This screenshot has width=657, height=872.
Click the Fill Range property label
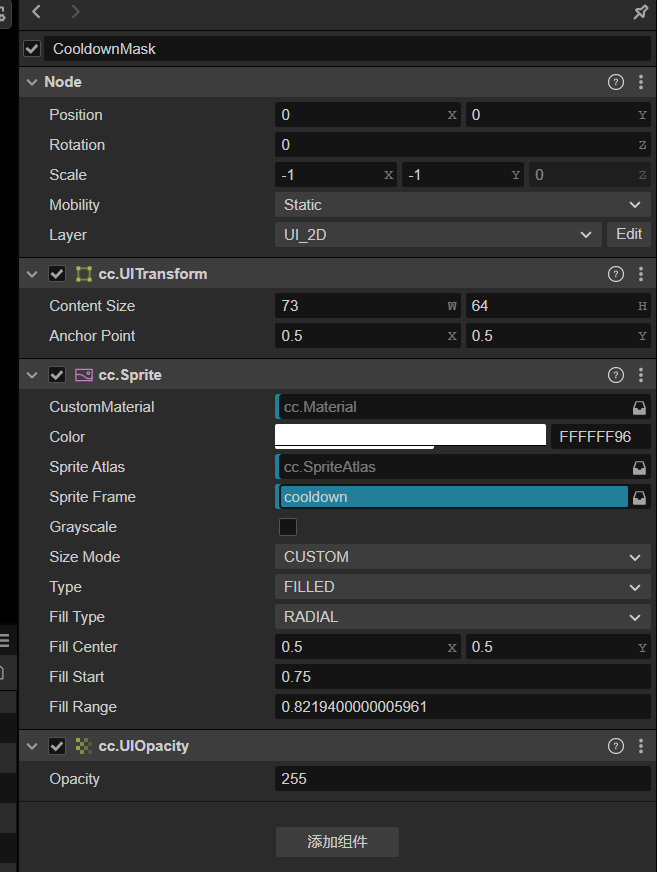(83, 707)
